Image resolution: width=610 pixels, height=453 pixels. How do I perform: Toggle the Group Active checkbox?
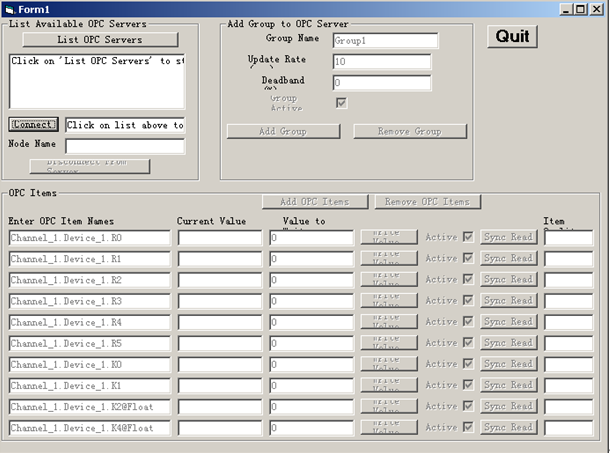(341, 104)
